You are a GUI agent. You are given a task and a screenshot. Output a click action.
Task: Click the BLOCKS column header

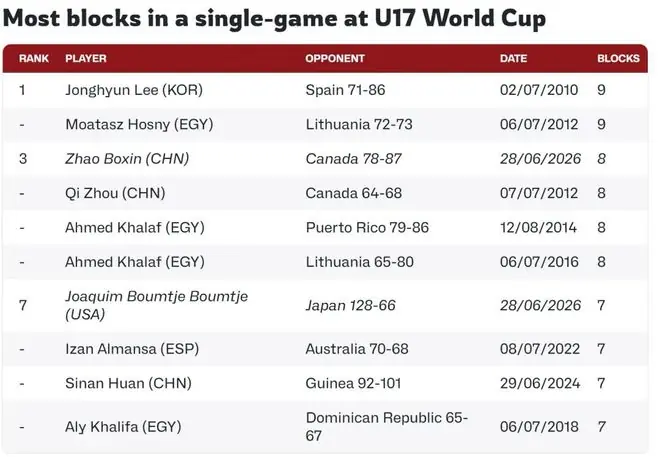pyautogui.click(x=618, y=58)
